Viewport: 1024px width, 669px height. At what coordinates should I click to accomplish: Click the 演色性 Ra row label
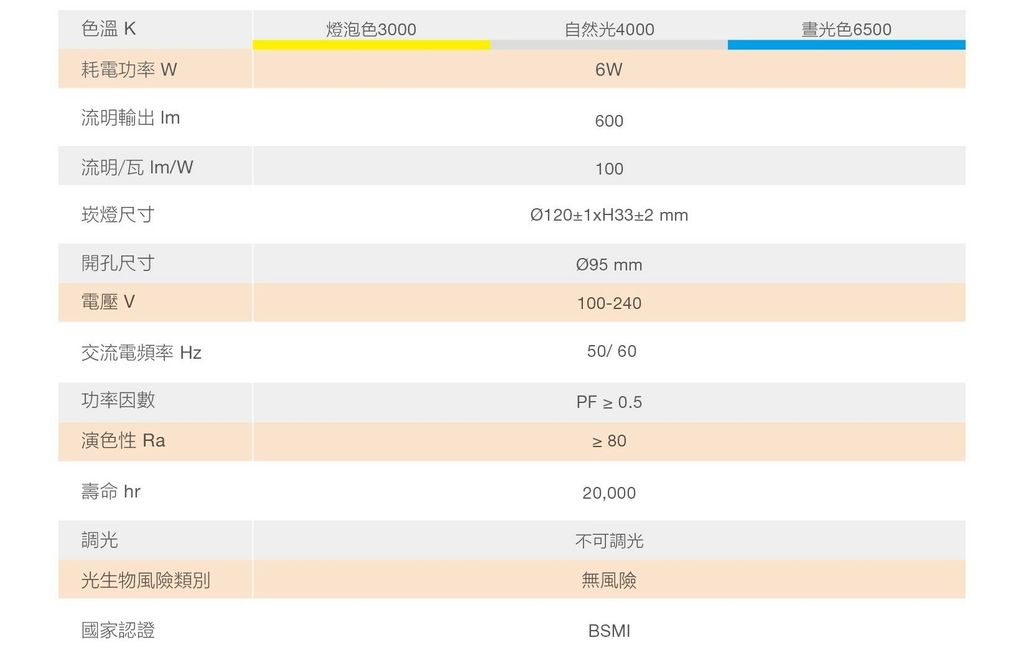point(123,440)
